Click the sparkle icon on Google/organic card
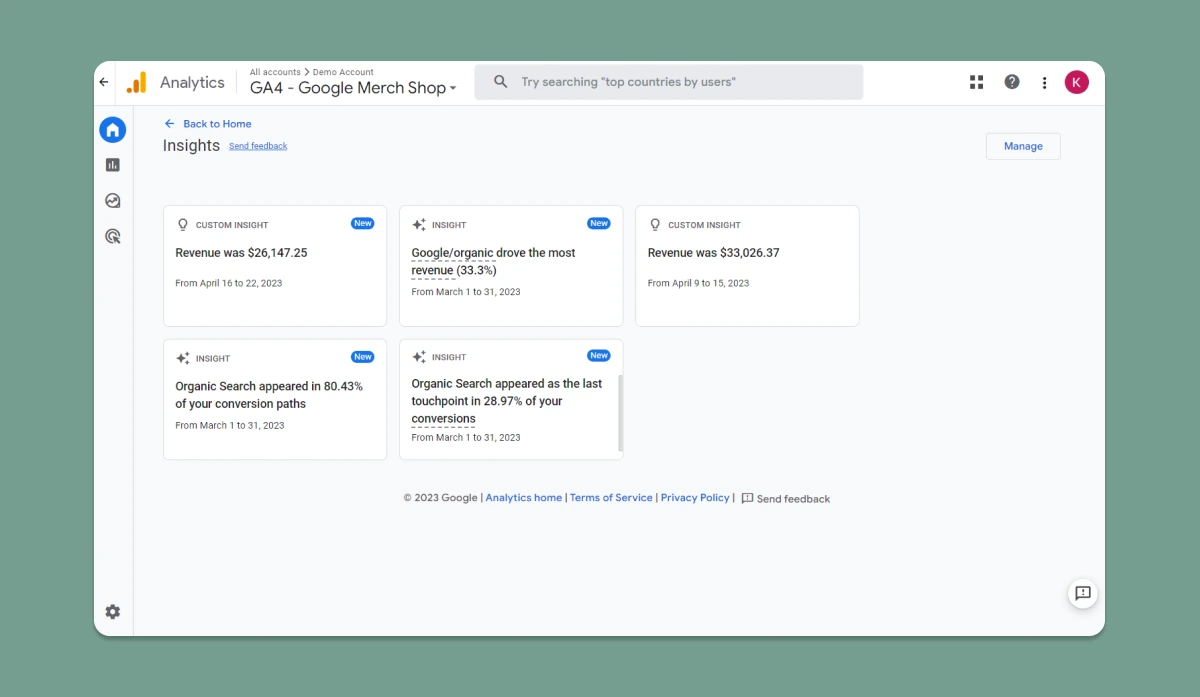Viewport: 1200px width, 697px height. pyautogui.click(x=419, y=225)
